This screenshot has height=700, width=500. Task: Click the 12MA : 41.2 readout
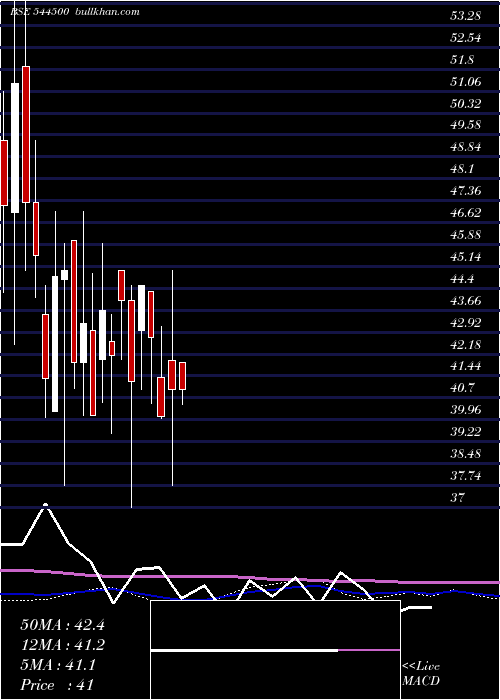62,645
